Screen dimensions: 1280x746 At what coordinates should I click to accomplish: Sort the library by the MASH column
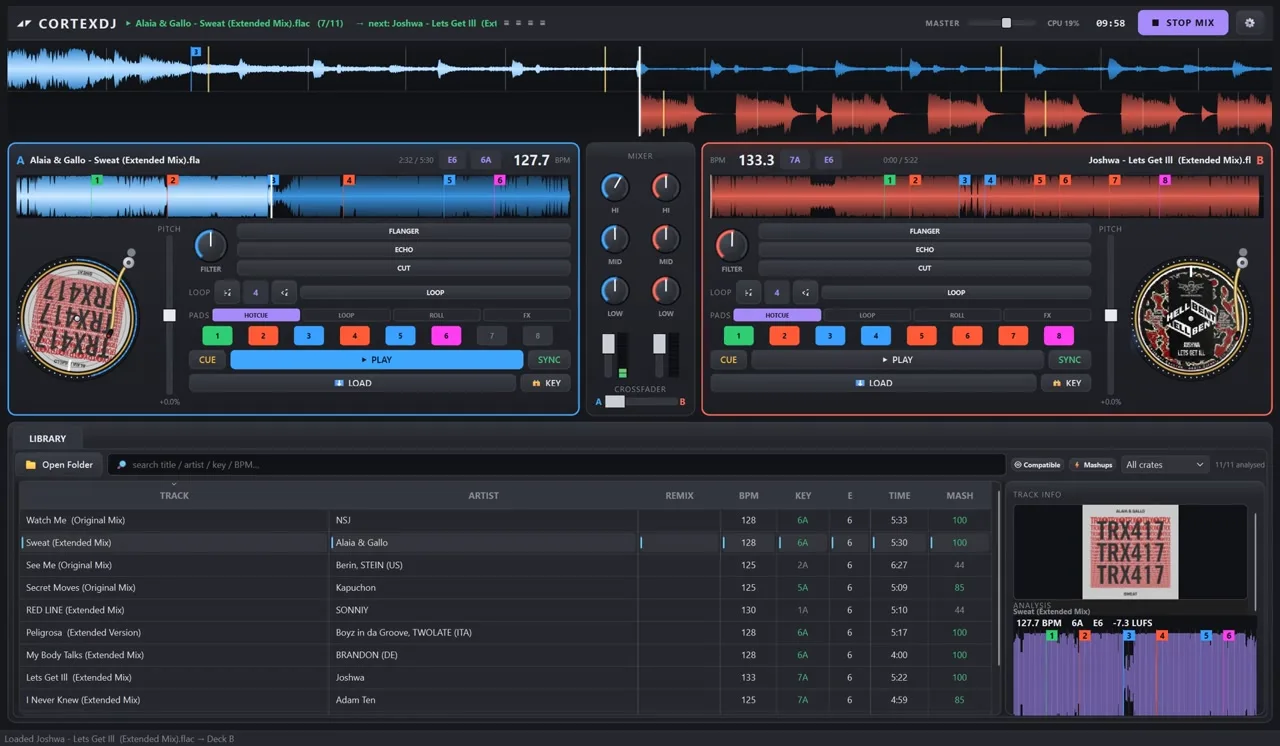point(960,495)
